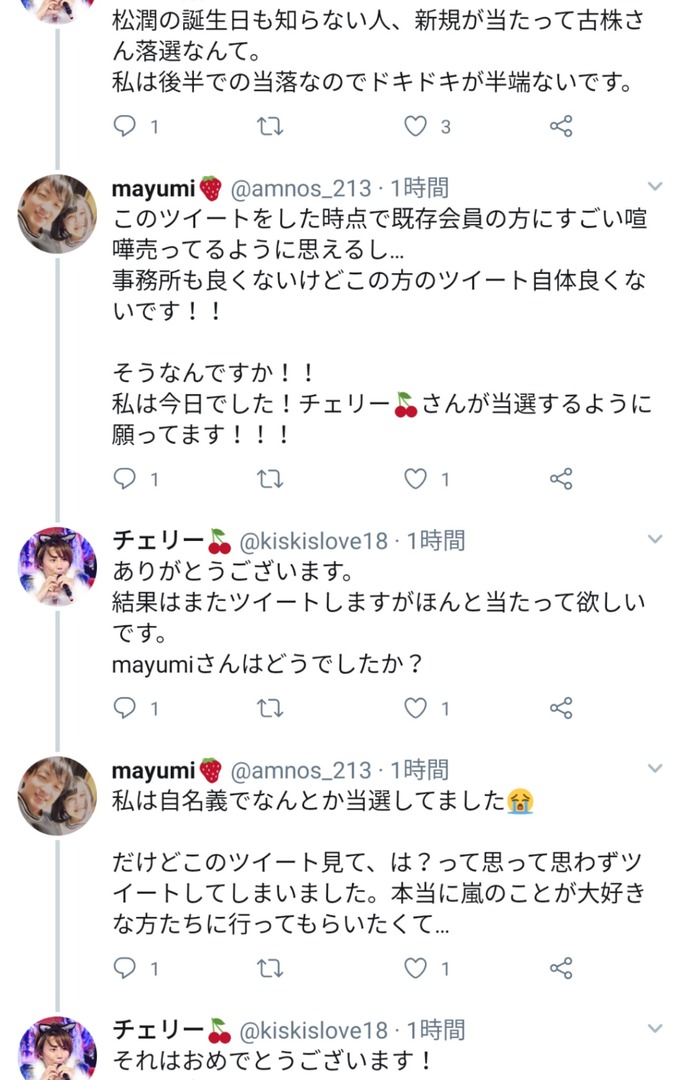The width and height of the screenshot is (680, 1080).
Task: Like mayumi's tweet ending 願ってます！！！
Action: [415, 479]
